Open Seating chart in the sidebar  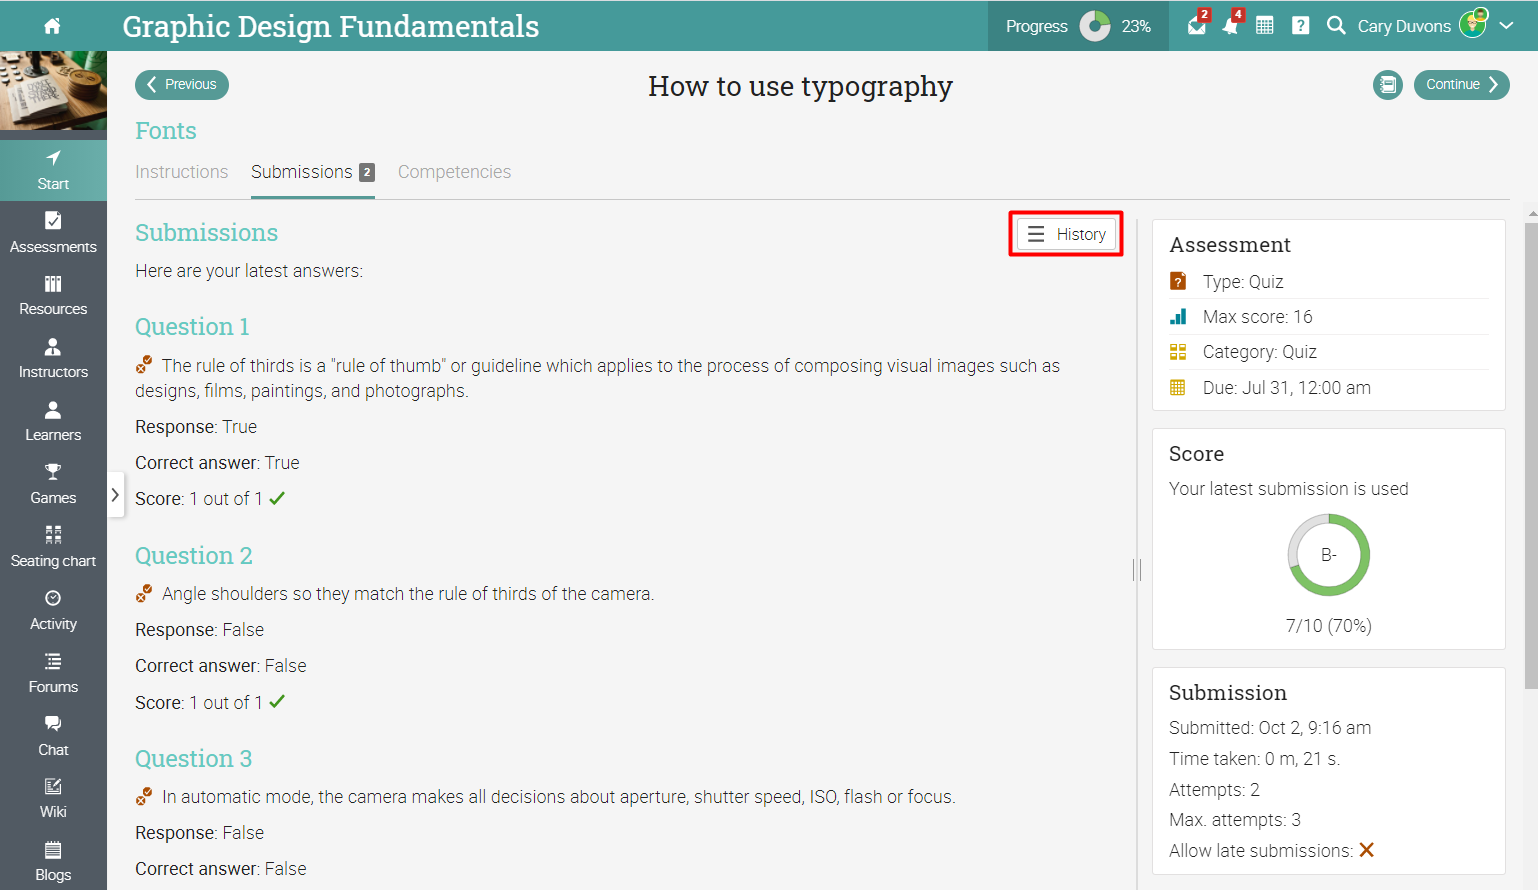(x=53, y=548)
